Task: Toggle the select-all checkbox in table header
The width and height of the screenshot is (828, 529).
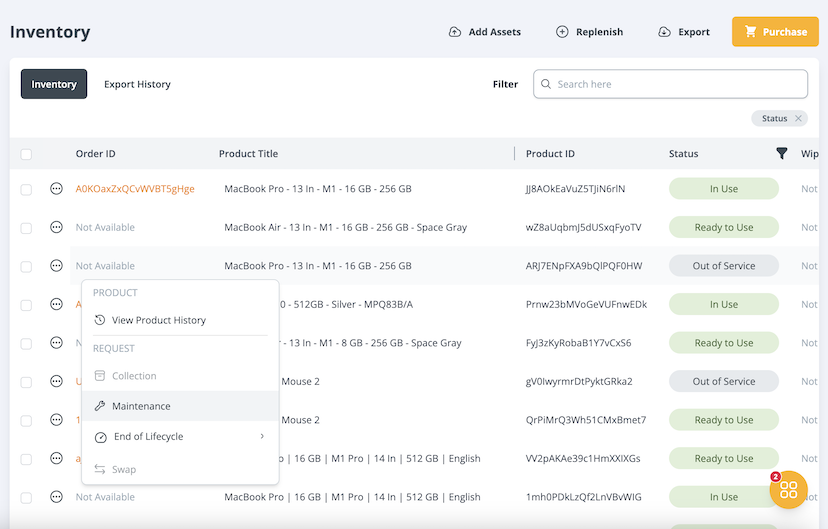Action: click(26, 154)
